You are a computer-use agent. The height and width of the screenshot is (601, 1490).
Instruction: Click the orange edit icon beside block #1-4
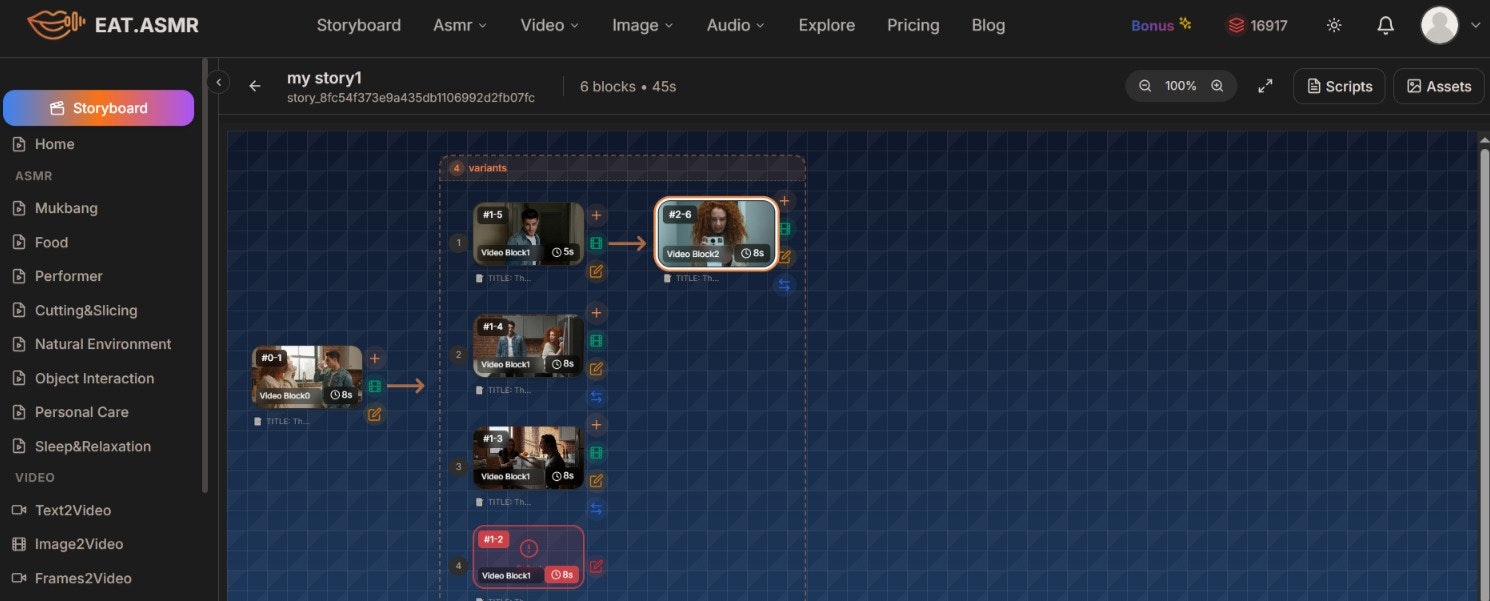coord(596,369)
